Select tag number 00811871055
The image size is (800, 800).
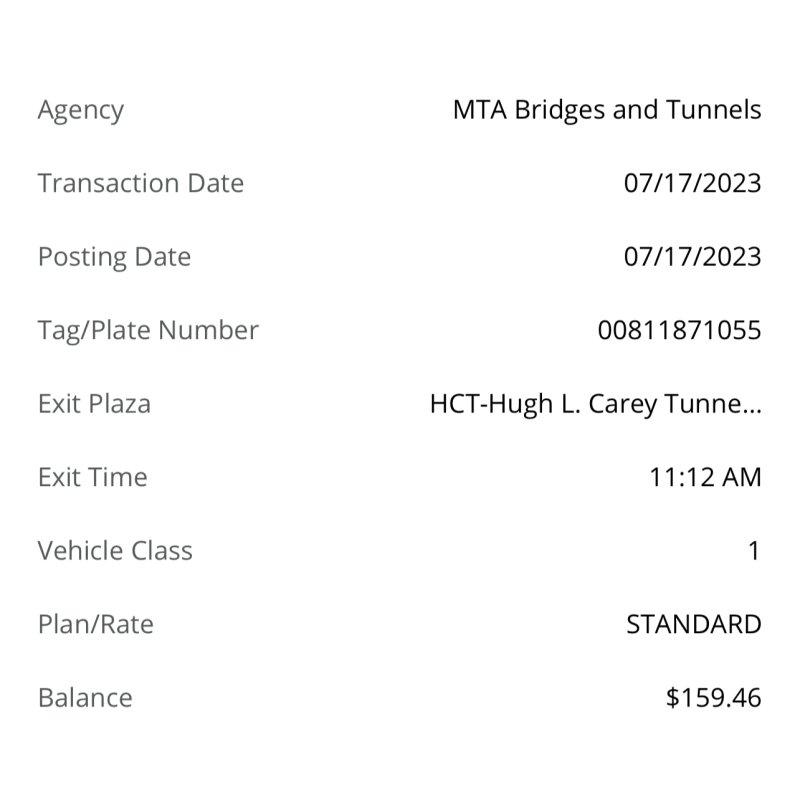coord(679,331)
